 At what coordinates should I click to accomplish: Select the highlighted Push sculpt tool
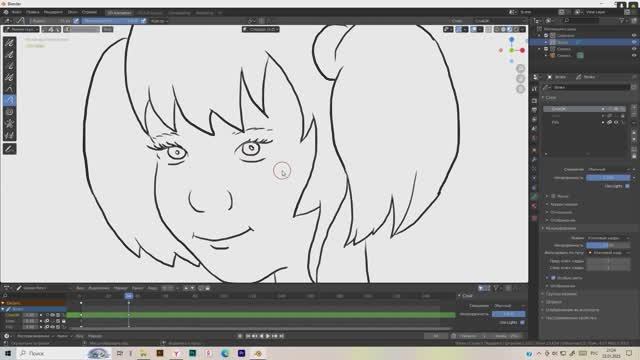(9, 100)
